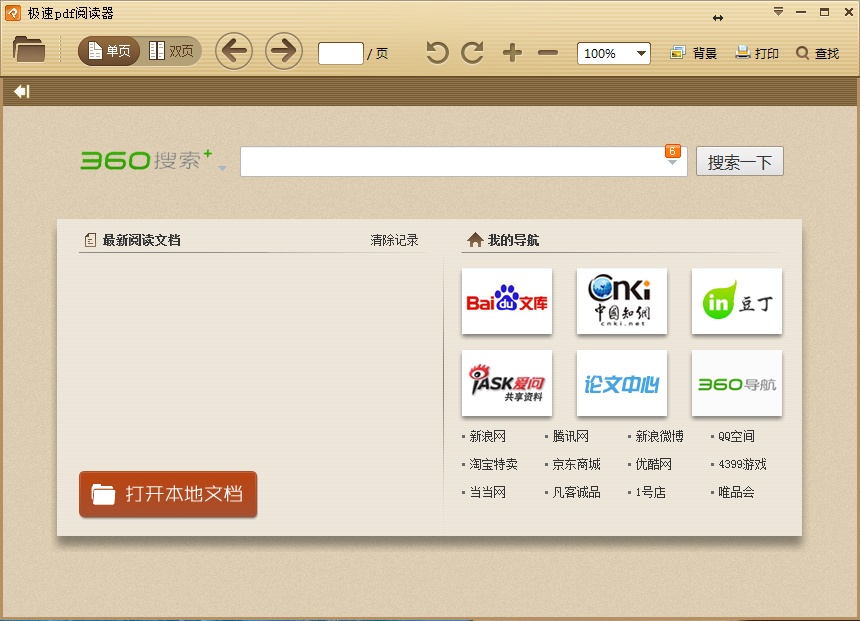Open the 优酷网 link
This screenshot has height=621, width=860.
point(653,464)
